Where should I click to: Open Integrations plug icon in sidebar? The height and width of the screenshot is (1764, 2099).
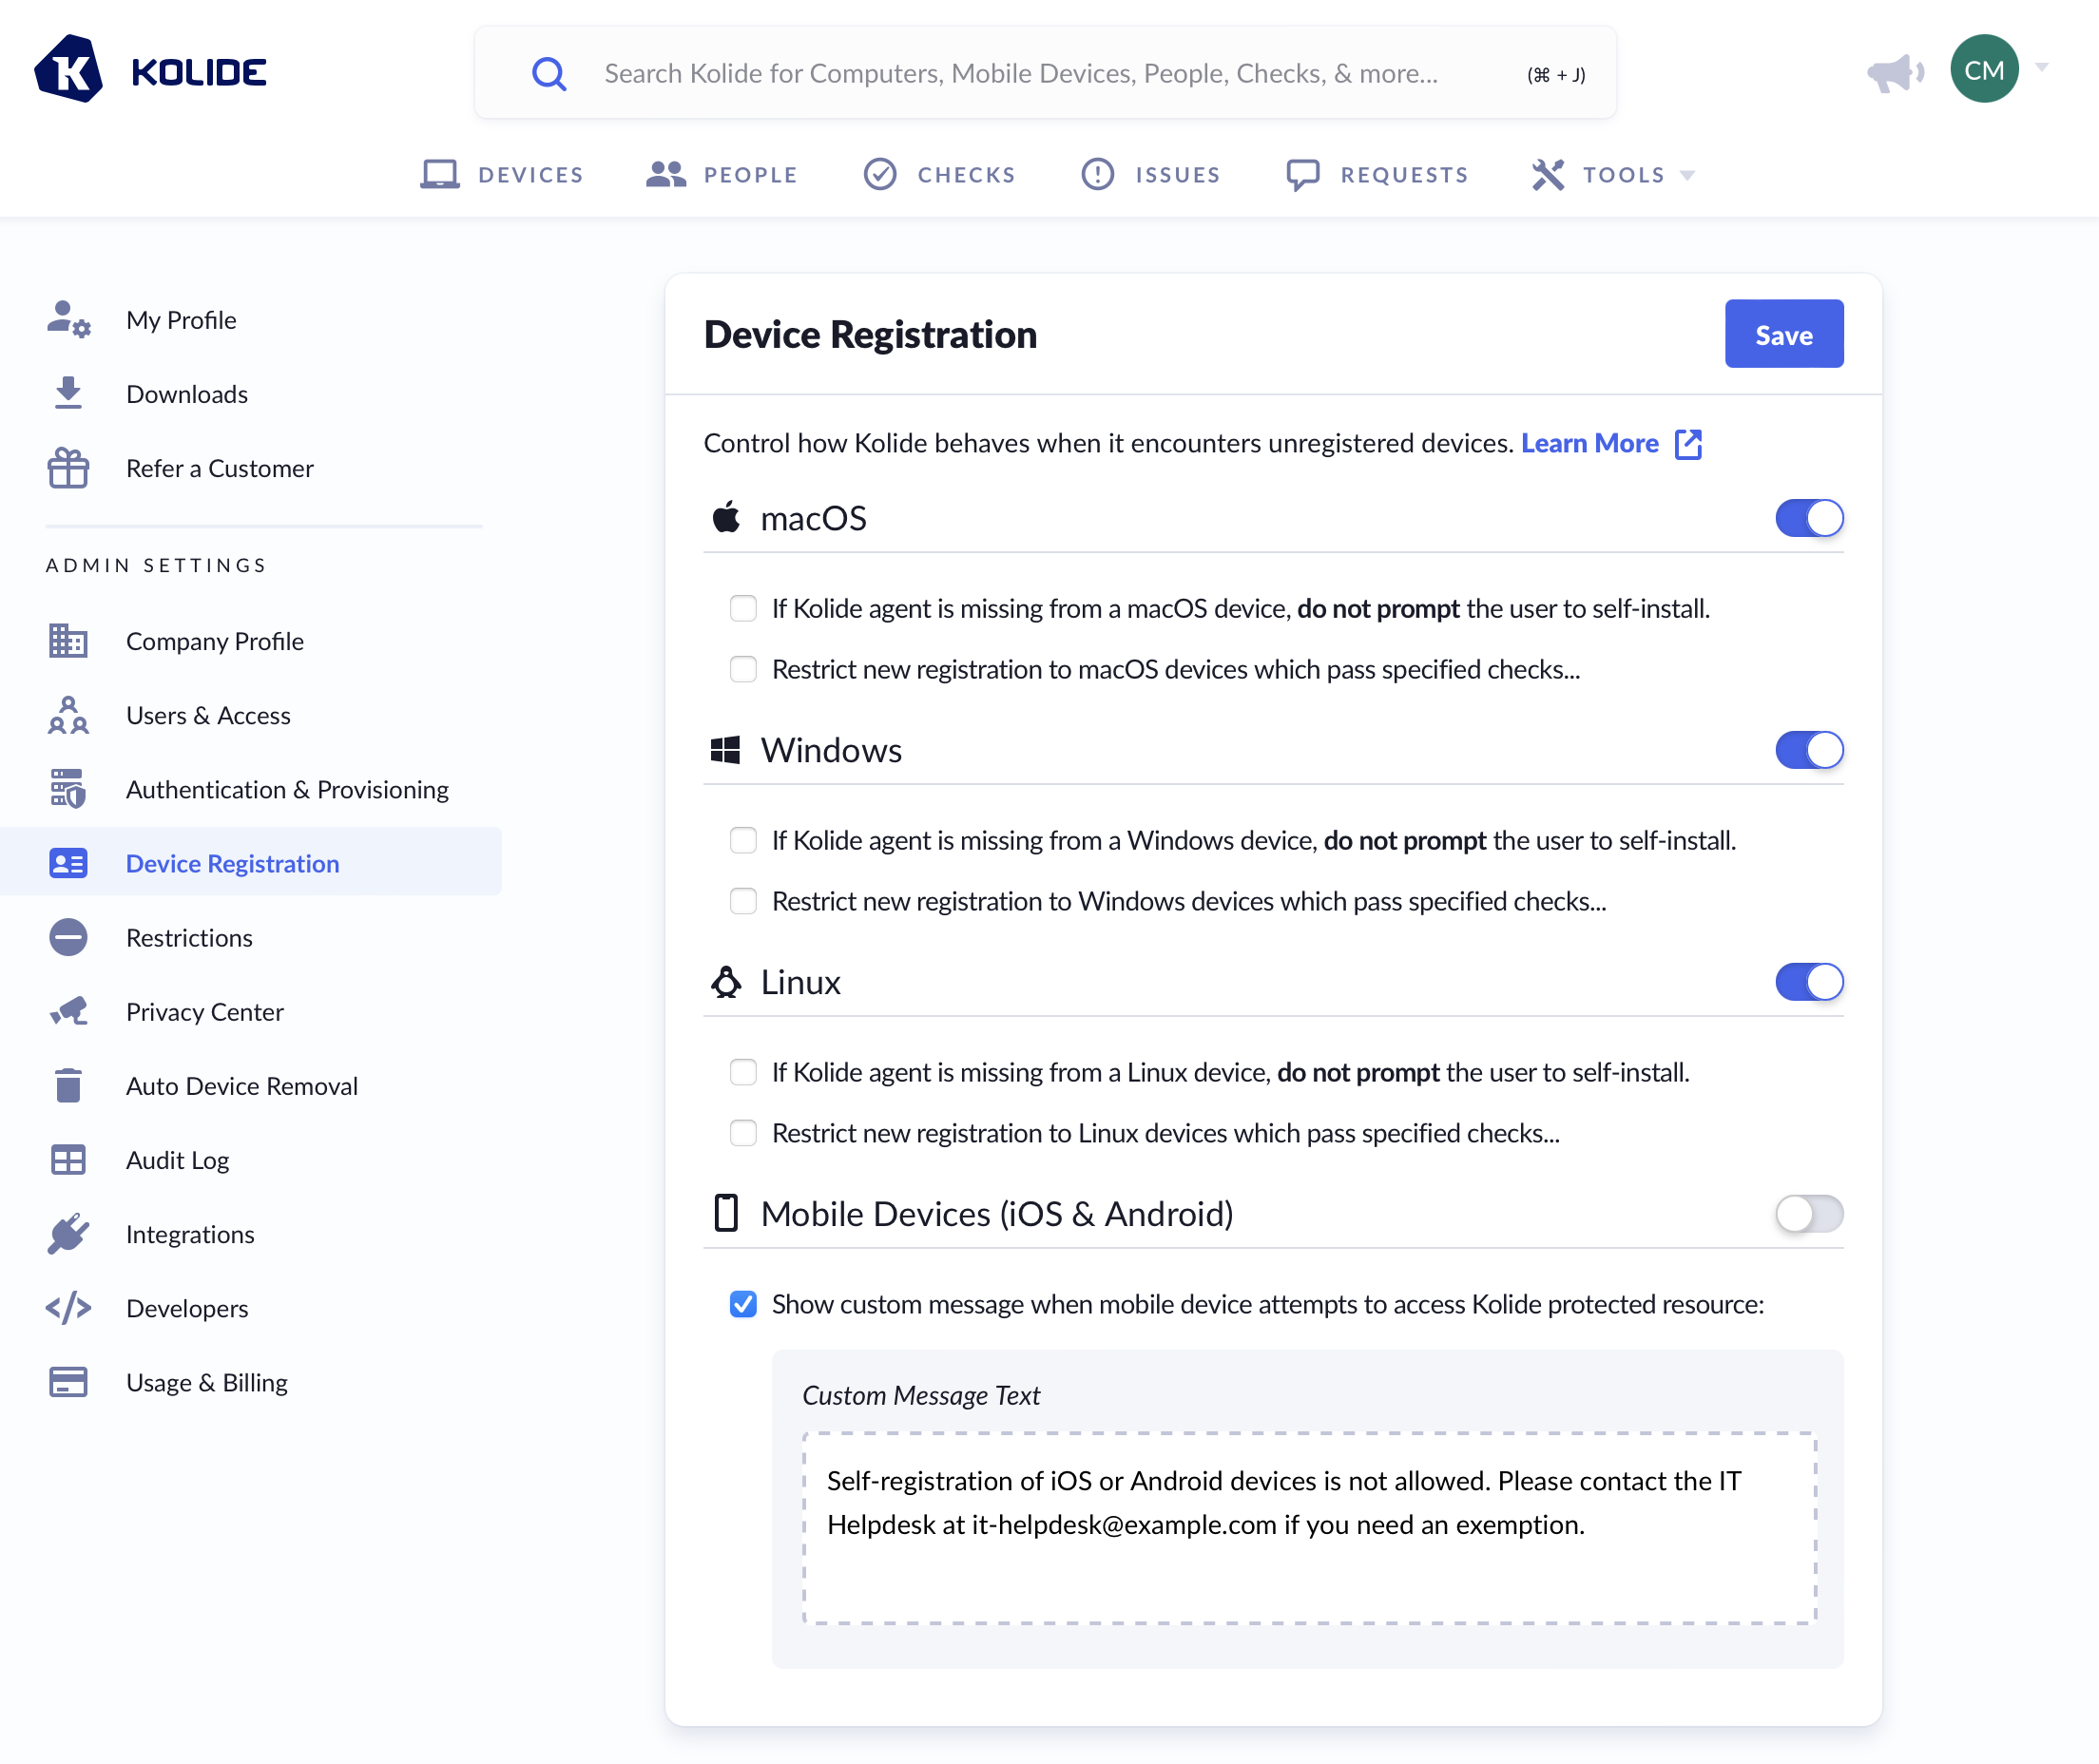[68, 1234]
